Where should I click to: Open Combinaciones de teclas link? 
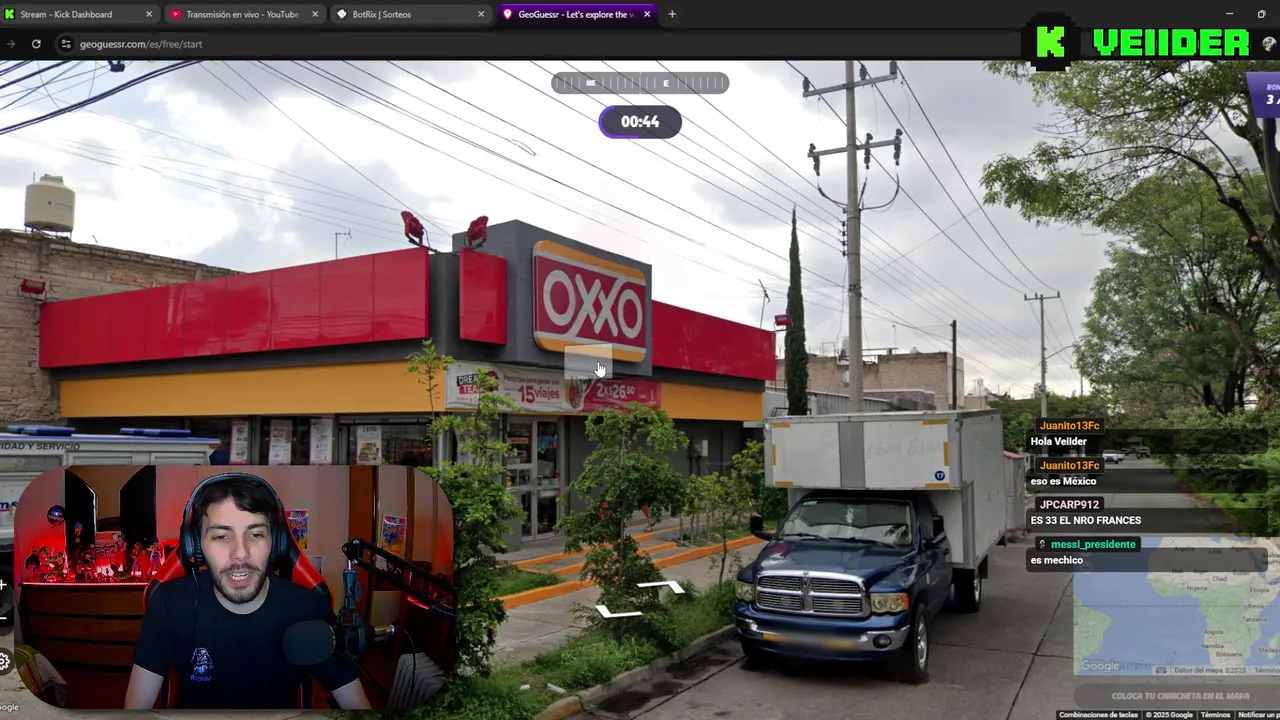pyautogui.click(x=1098, y=715)
